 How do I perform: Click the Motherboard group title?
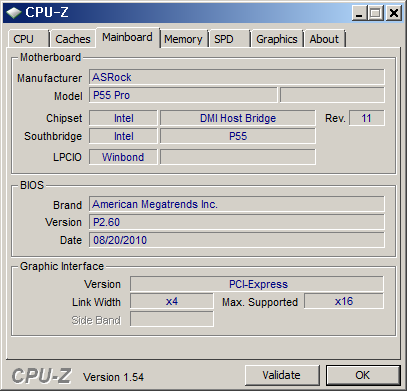[x=50, y=57]
